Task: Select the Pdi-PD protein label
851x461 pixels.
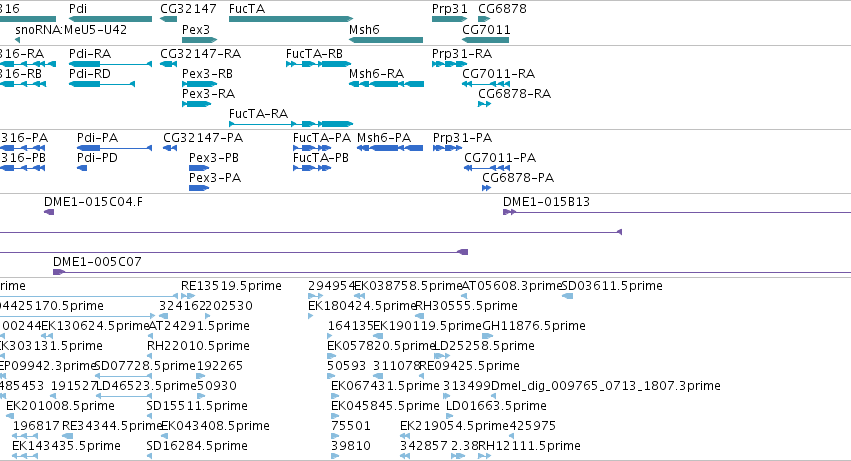Action: point(97,158)
